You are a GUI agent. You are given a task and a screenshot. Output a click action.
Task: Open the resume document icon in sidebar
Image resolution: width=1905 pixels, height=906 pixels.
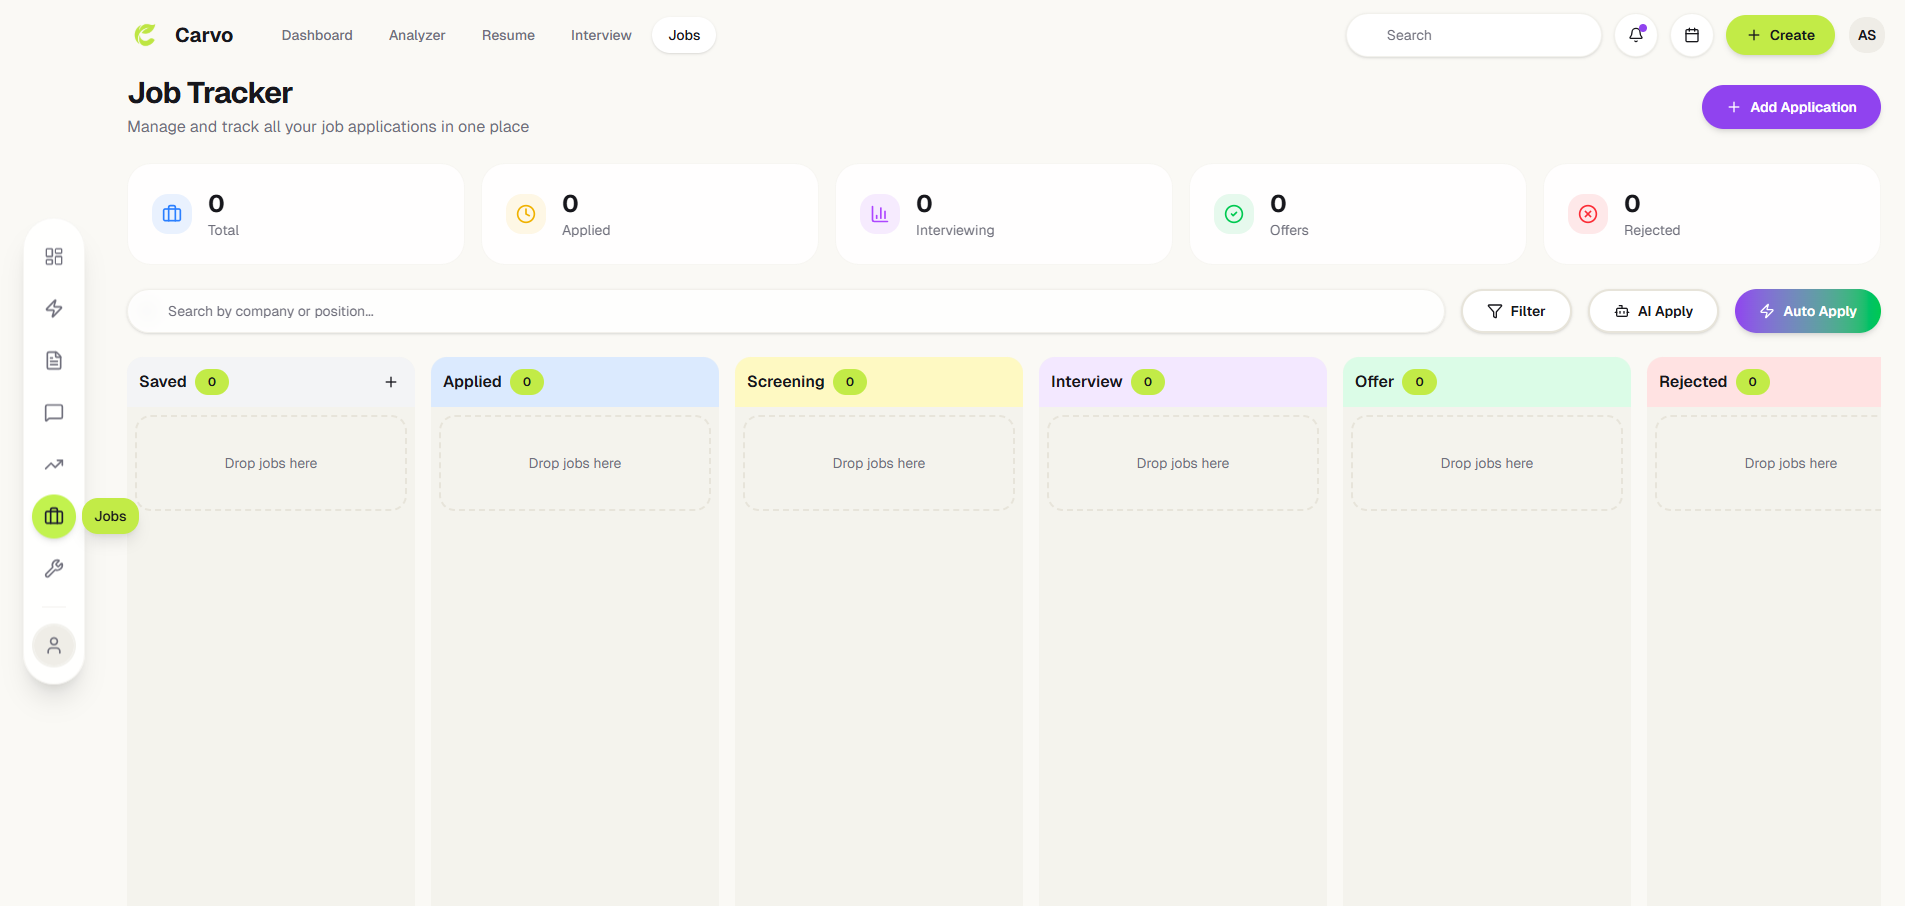[x=54, y=360]
